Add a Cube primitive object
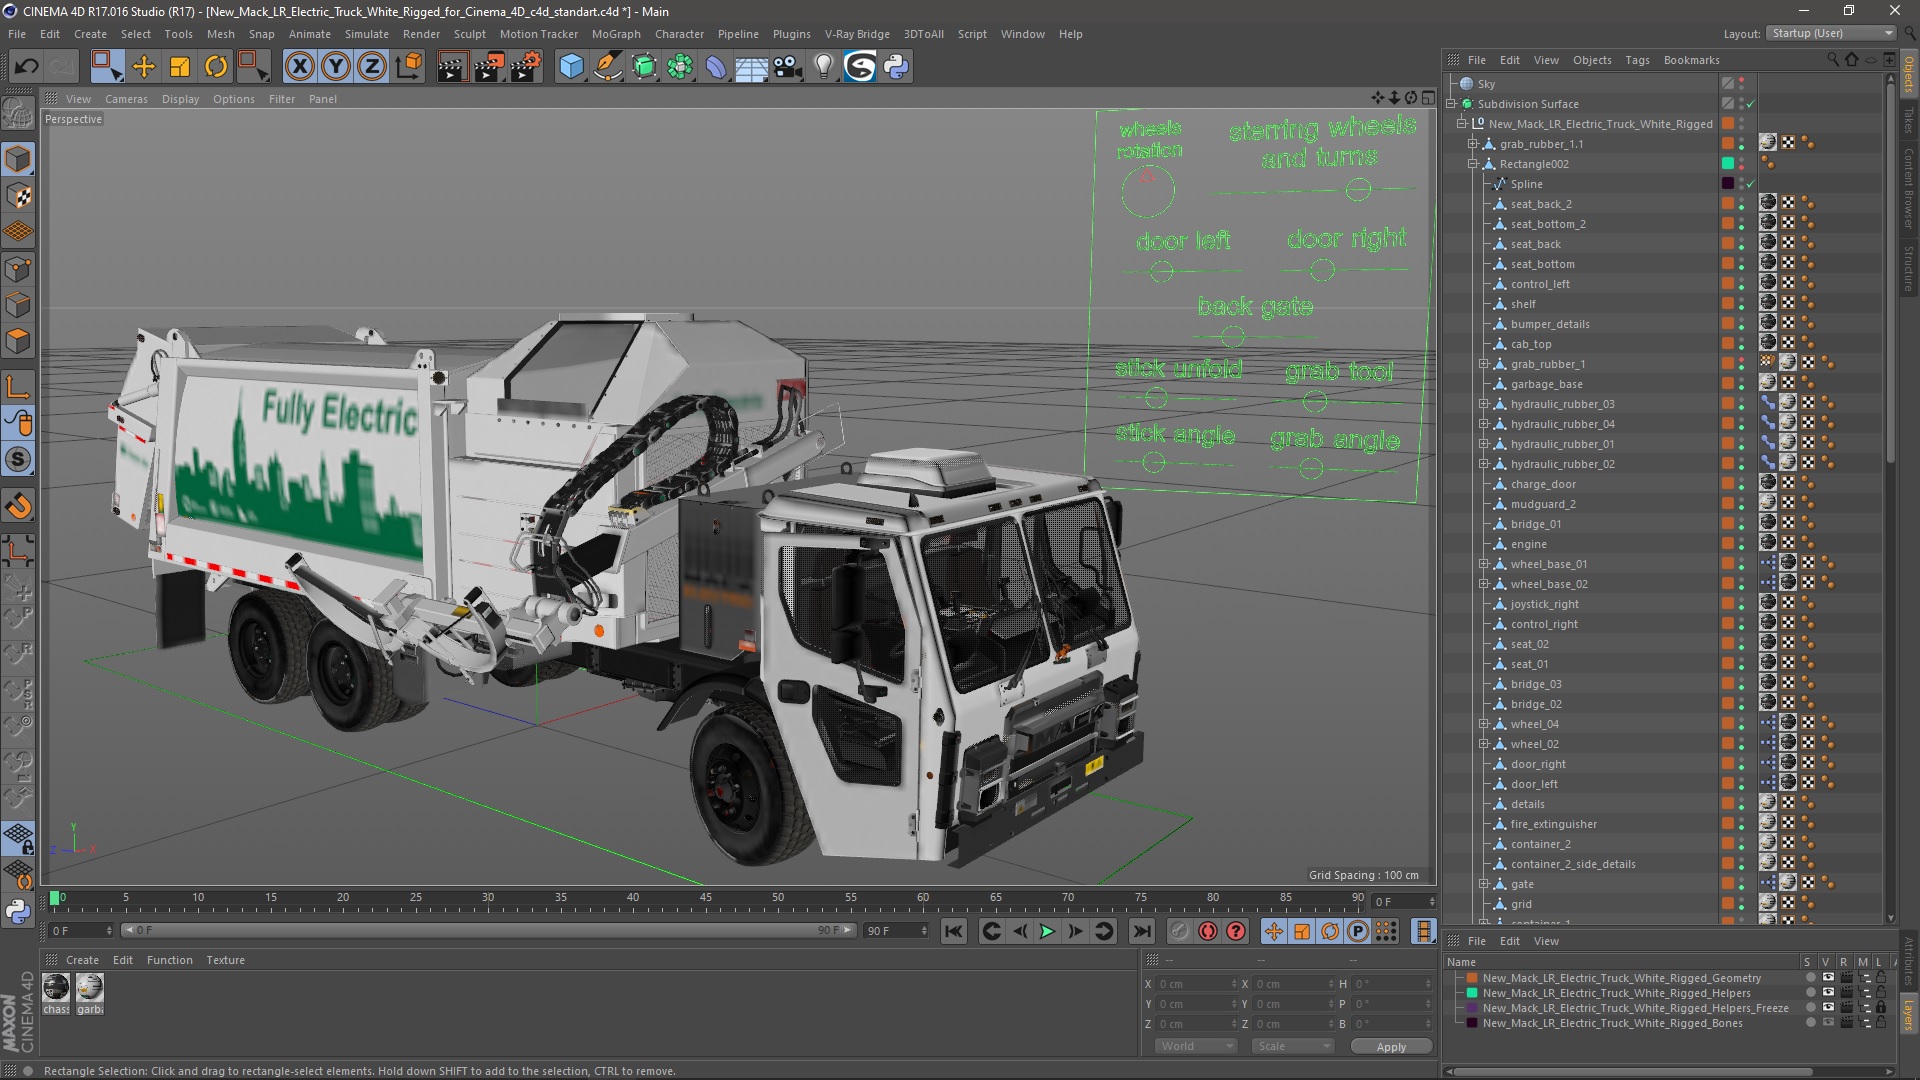This screenshot has height=1080, width=1920. tap(571, 67)
